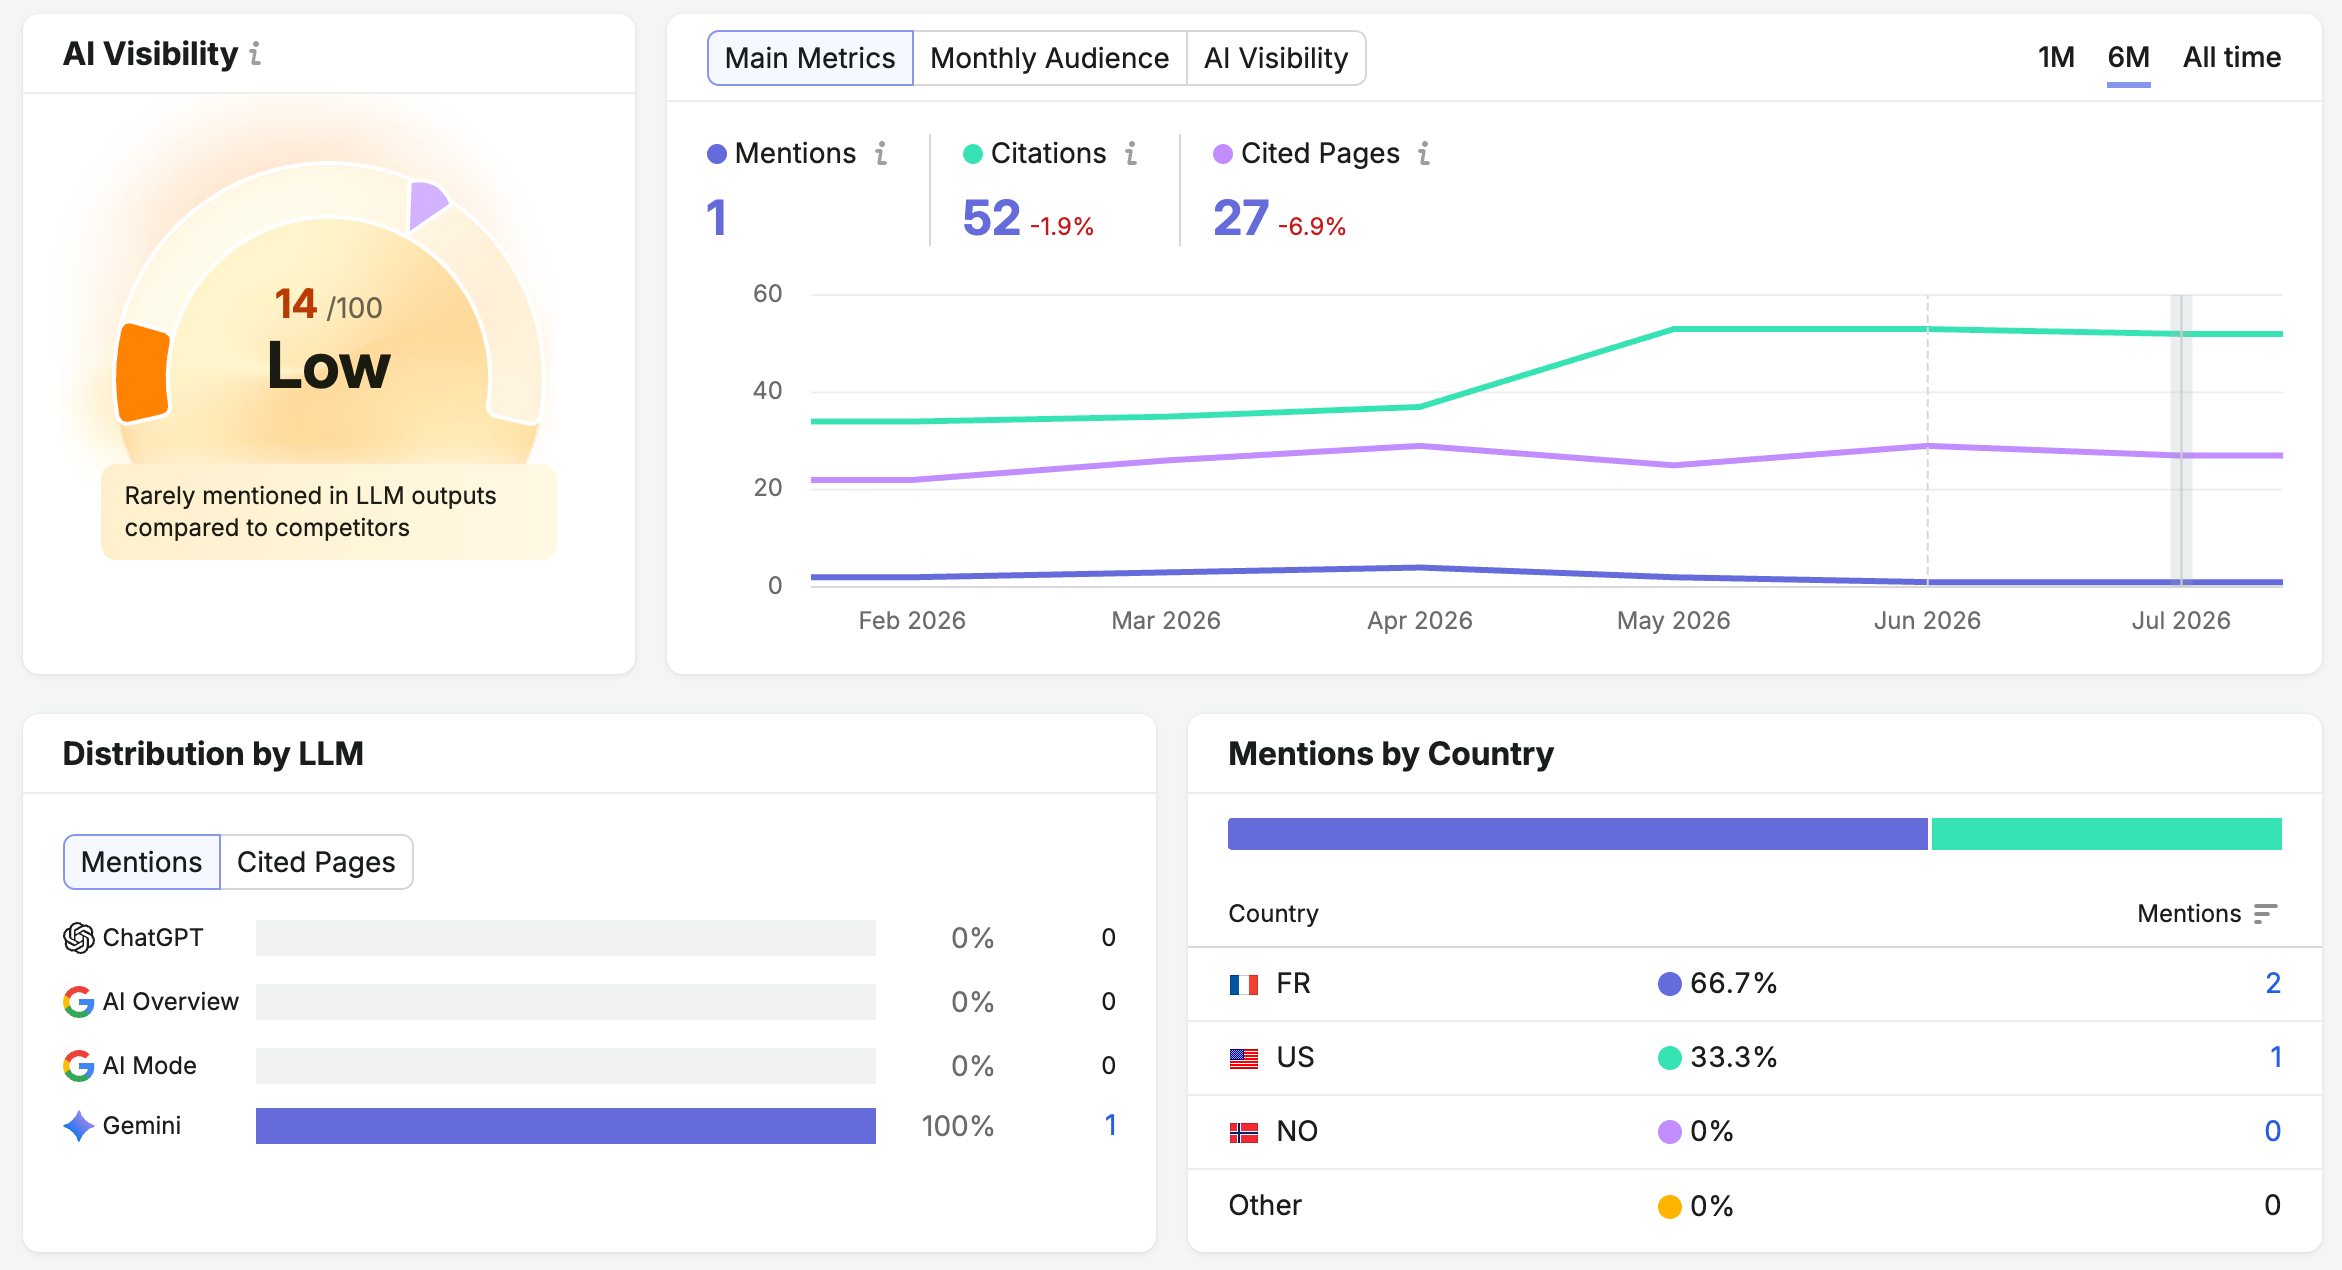This screenshot has width=2342, height=1270.
Task: Click the FR 66.7% percentage
Action: tap(1733, 984)
